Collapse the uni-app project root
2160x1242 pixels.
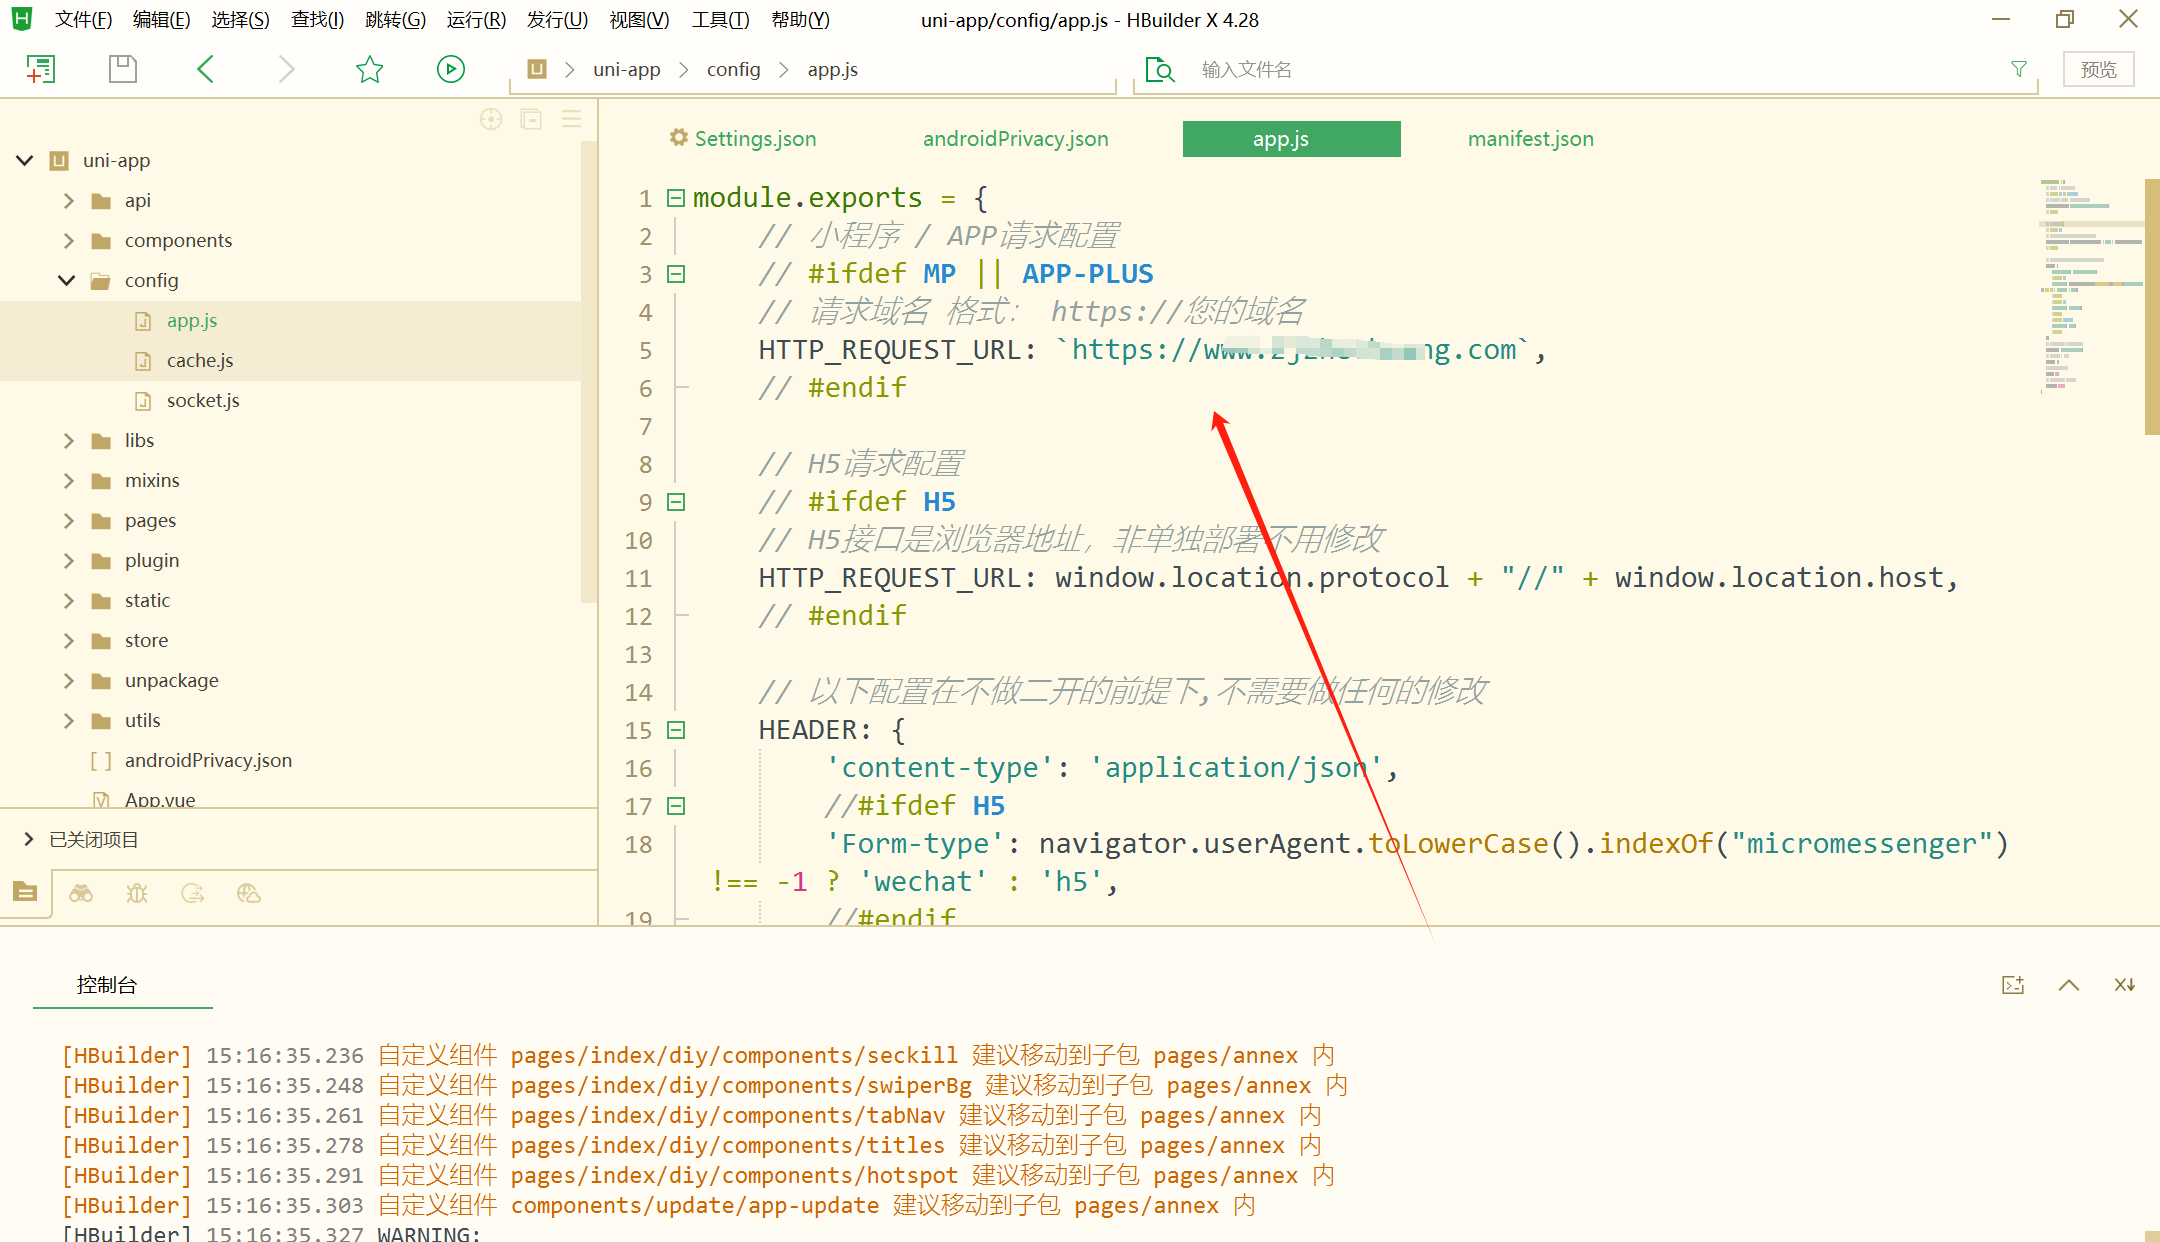pyautogui.click(x=25, y=160)
